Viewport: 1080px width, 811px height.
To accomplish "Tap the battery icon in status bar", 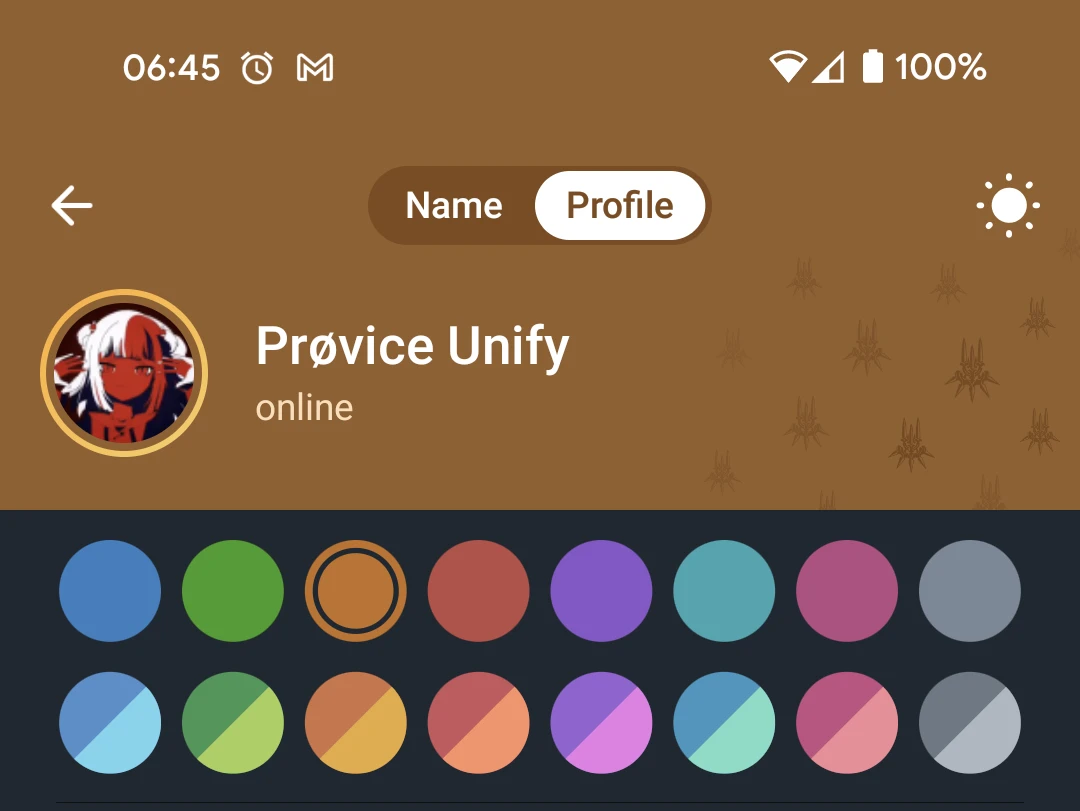I will [x=873, y=67].
